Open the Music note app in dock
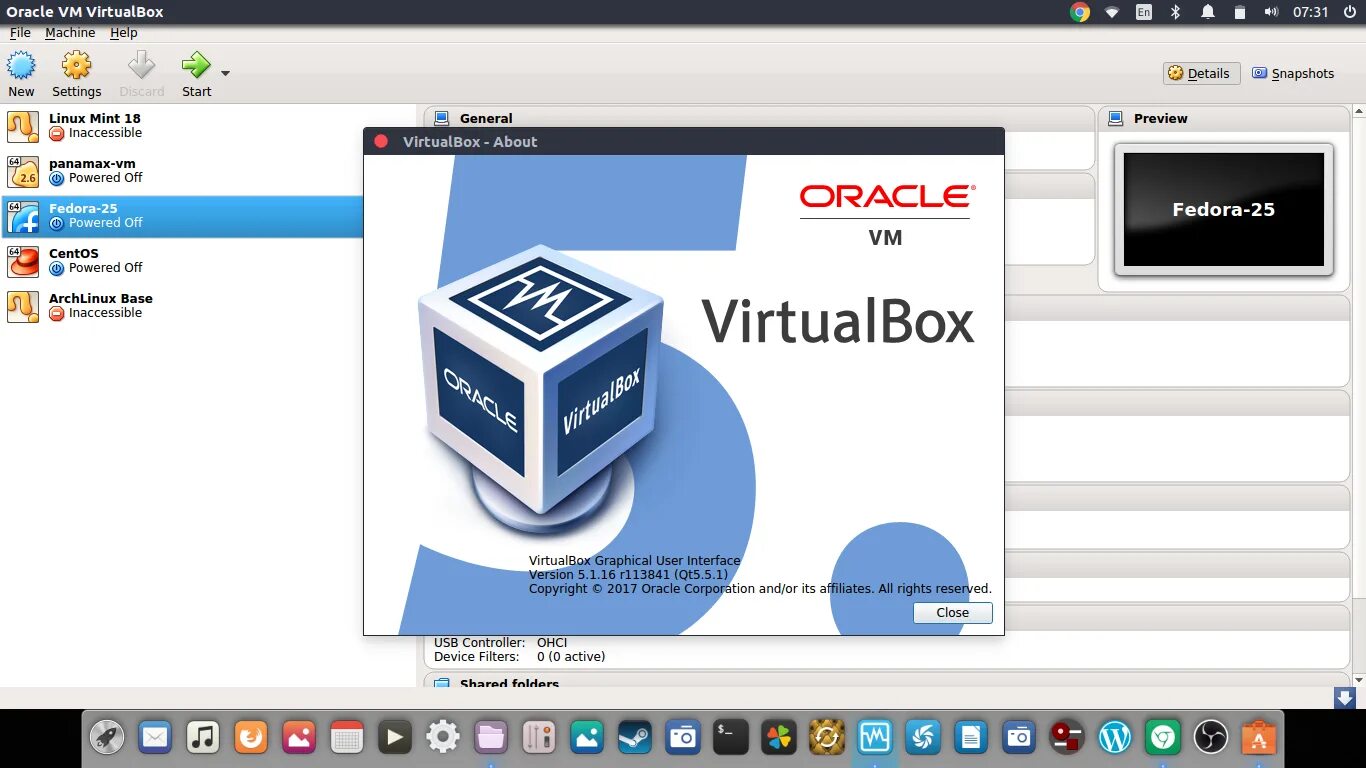The image size is (1366, 768). tap(203, 738)
